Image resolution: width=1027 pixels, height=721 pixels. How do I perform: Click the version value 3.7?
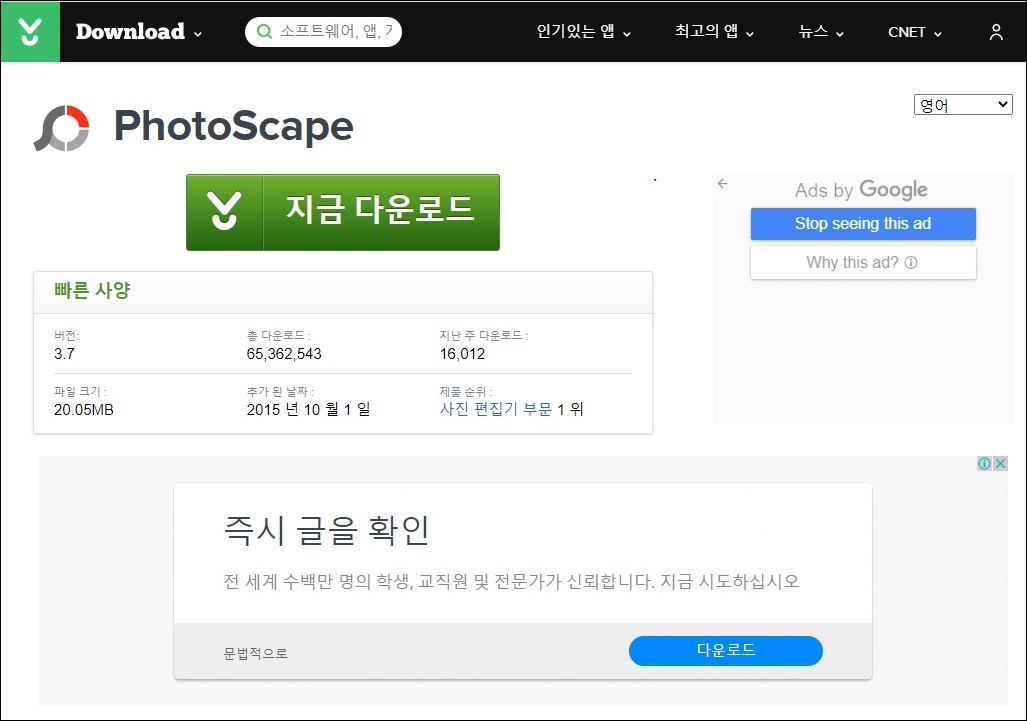[64, 354]
